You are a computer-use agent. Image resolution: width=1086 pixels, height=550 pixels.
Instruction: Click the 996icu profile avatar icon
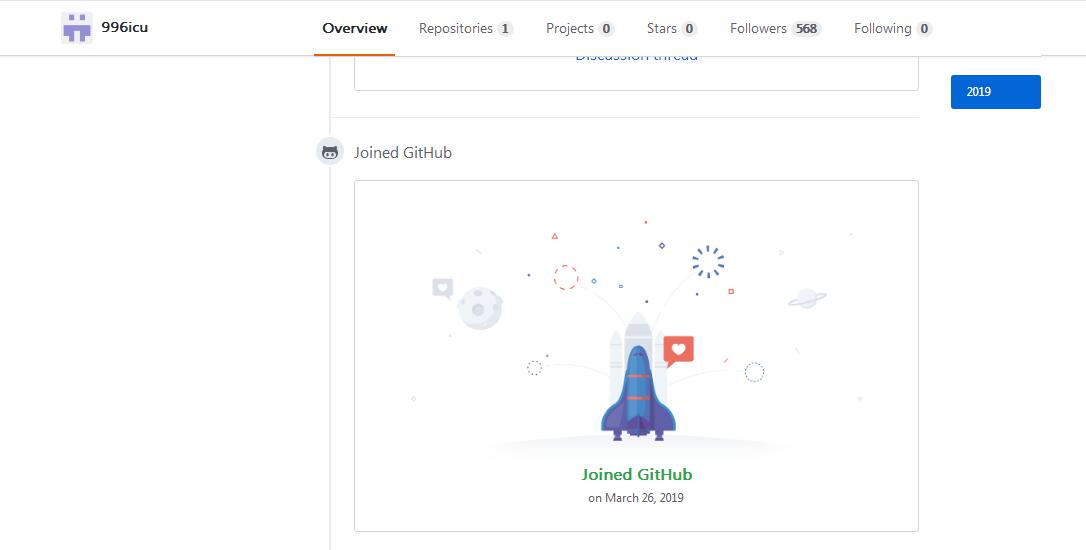click(x=77, y=28)
